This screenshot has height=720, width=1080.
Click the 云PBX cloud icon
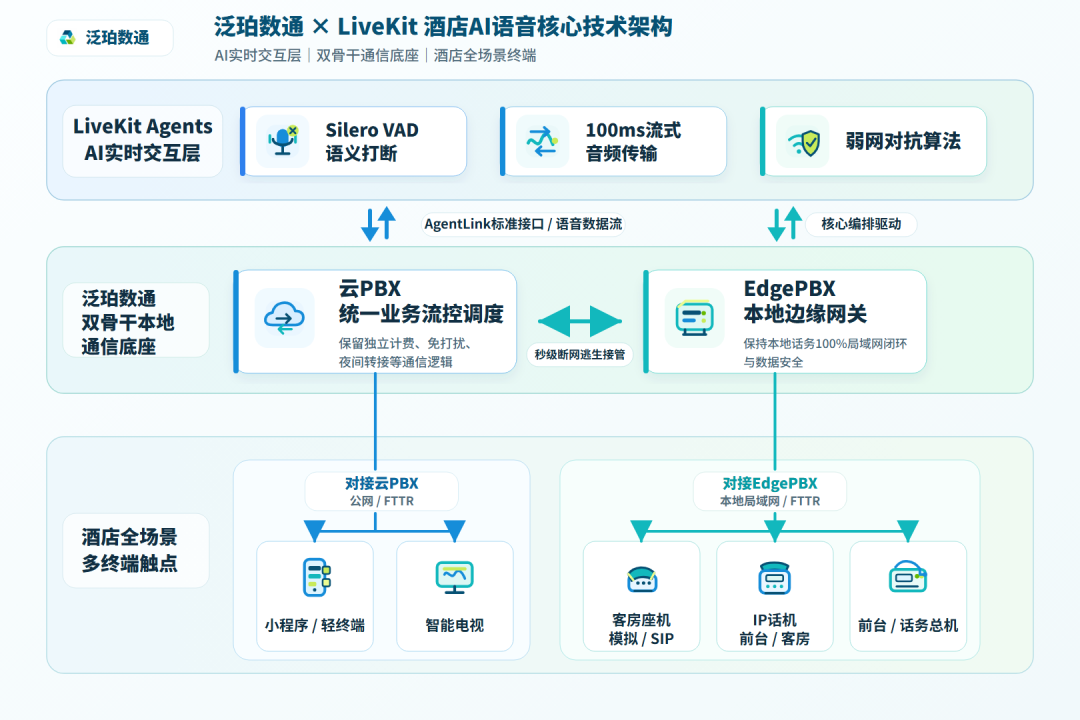coord(284,318)
